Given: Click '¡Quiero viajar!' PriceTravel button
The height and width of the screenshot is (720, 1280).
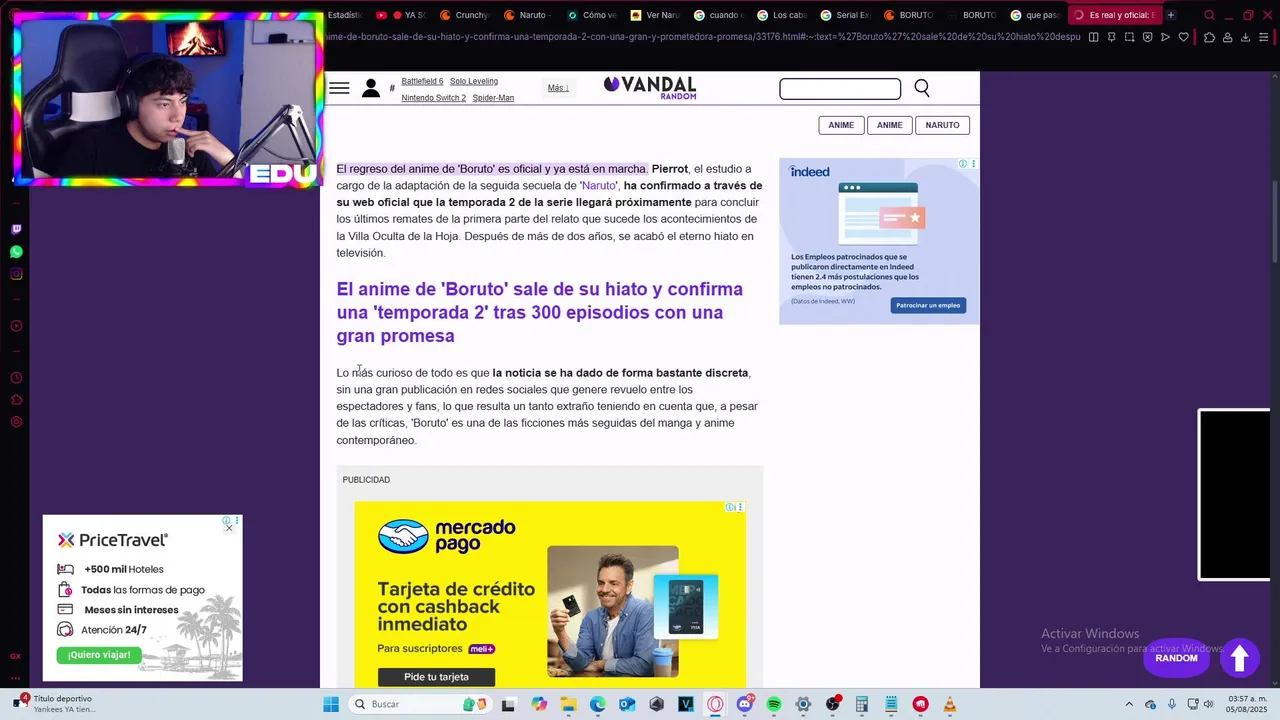Looking at the screenshot, I should point(99,655).
